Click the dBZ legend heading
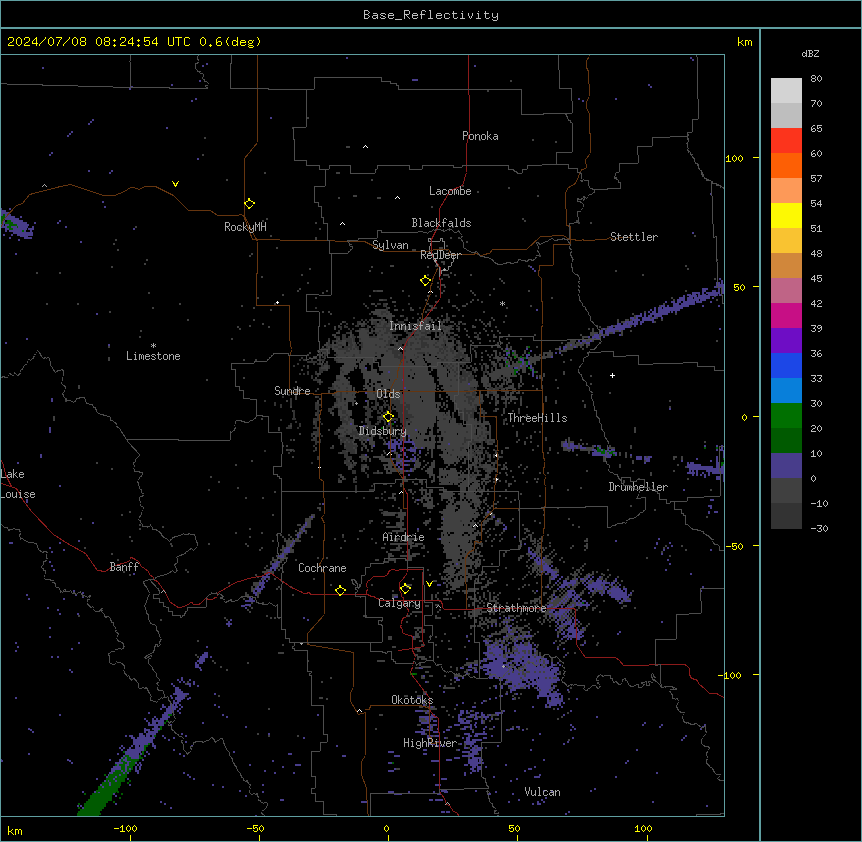 810,53
